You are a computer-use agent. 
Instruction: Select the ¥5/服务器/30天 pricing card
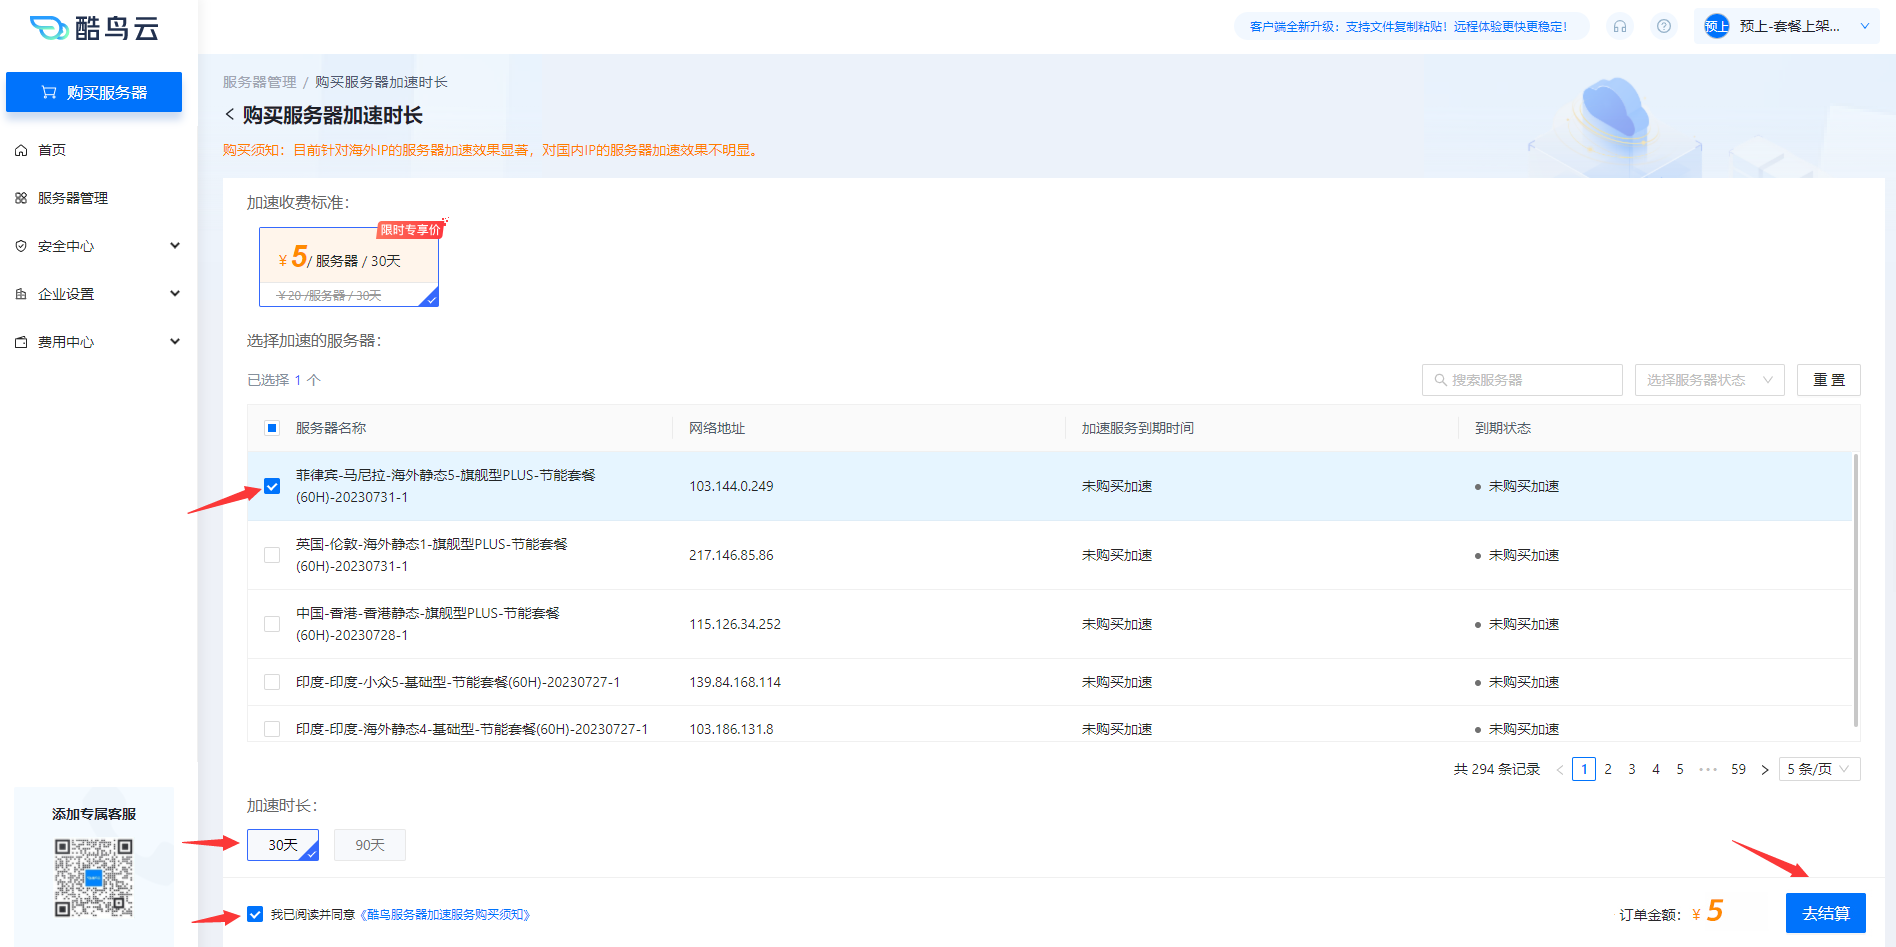(349, 267)
